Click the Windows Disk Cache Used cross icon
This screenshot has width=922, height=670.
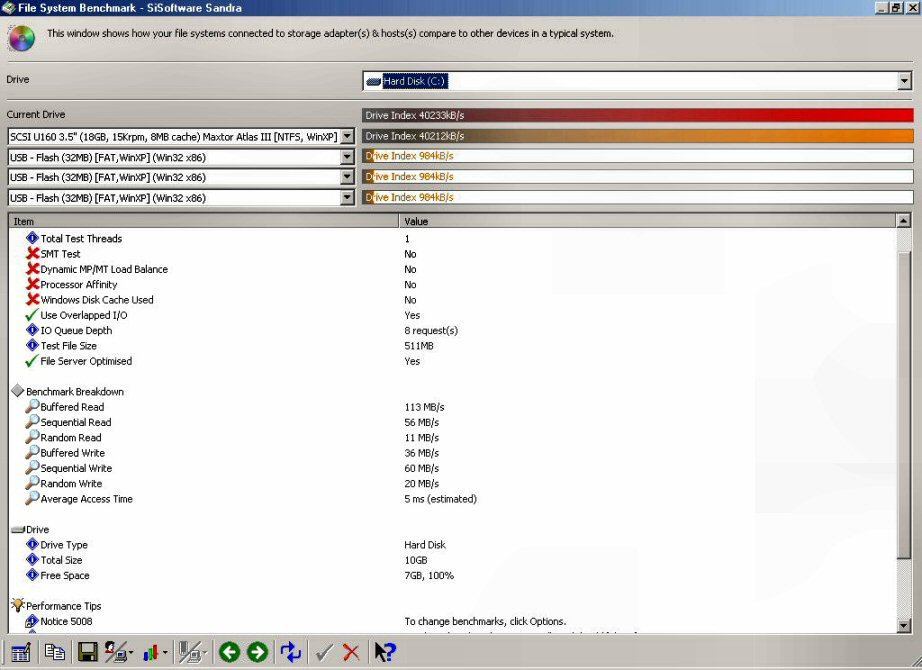click(x=33, y=299)
